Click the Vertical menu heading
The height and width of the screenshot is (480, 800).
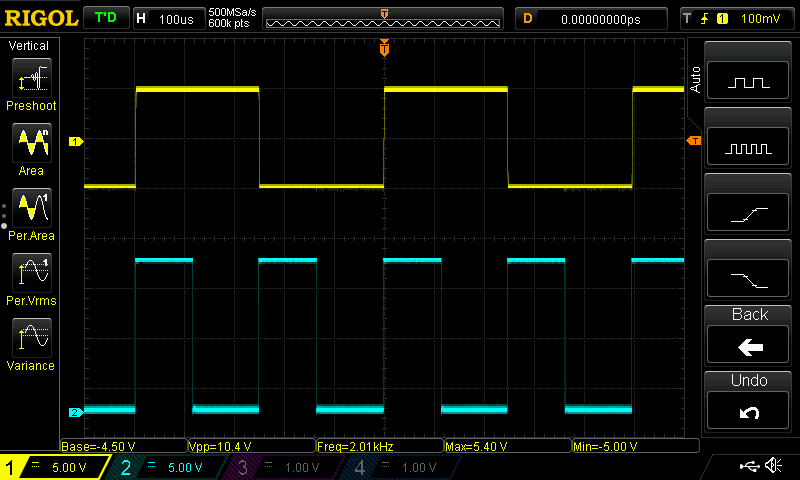29,46
